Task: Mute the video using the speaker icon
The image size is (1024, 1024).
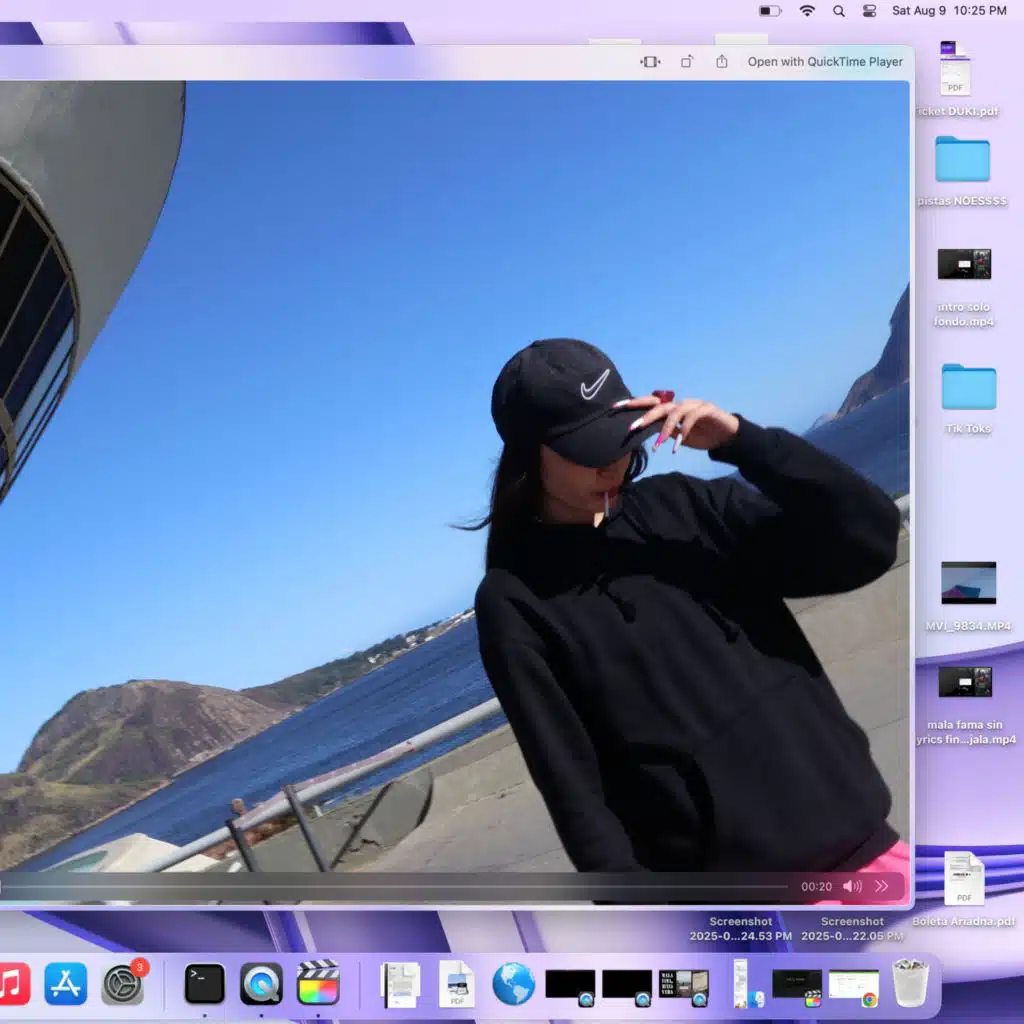Action: pyautogui.click(x=852, y=886)
